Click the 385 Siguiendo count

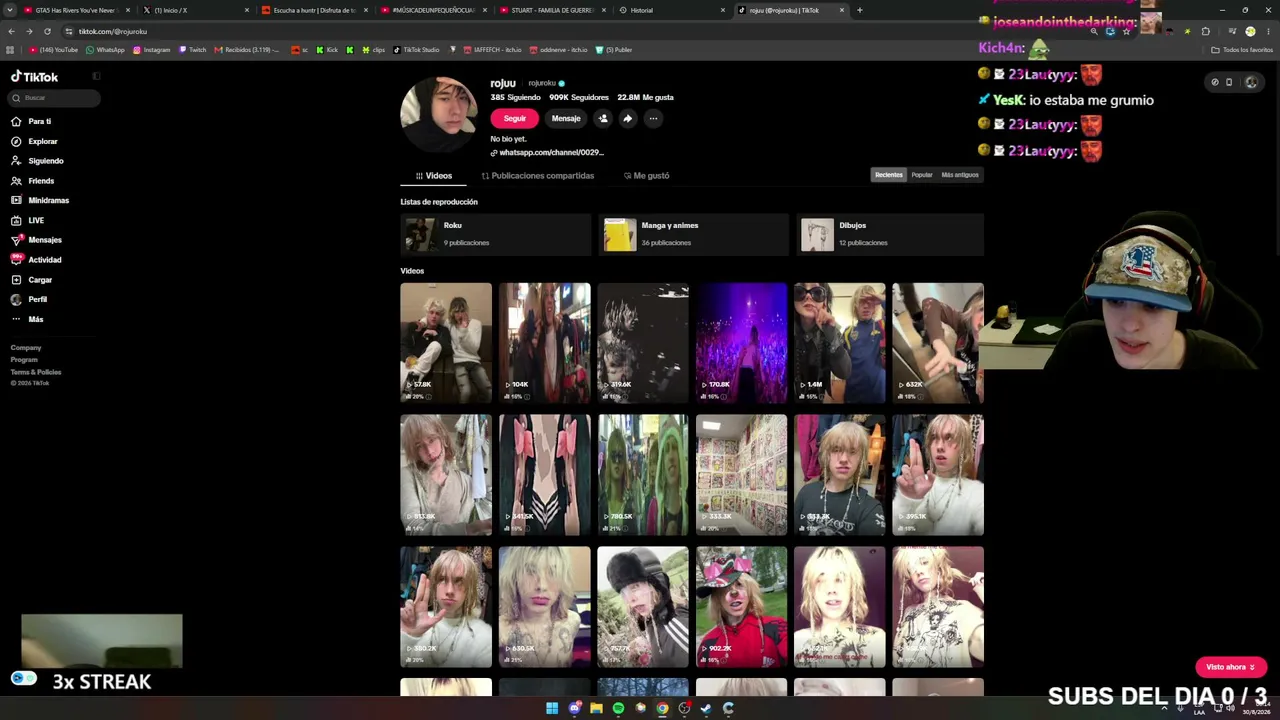click(515, 98)
